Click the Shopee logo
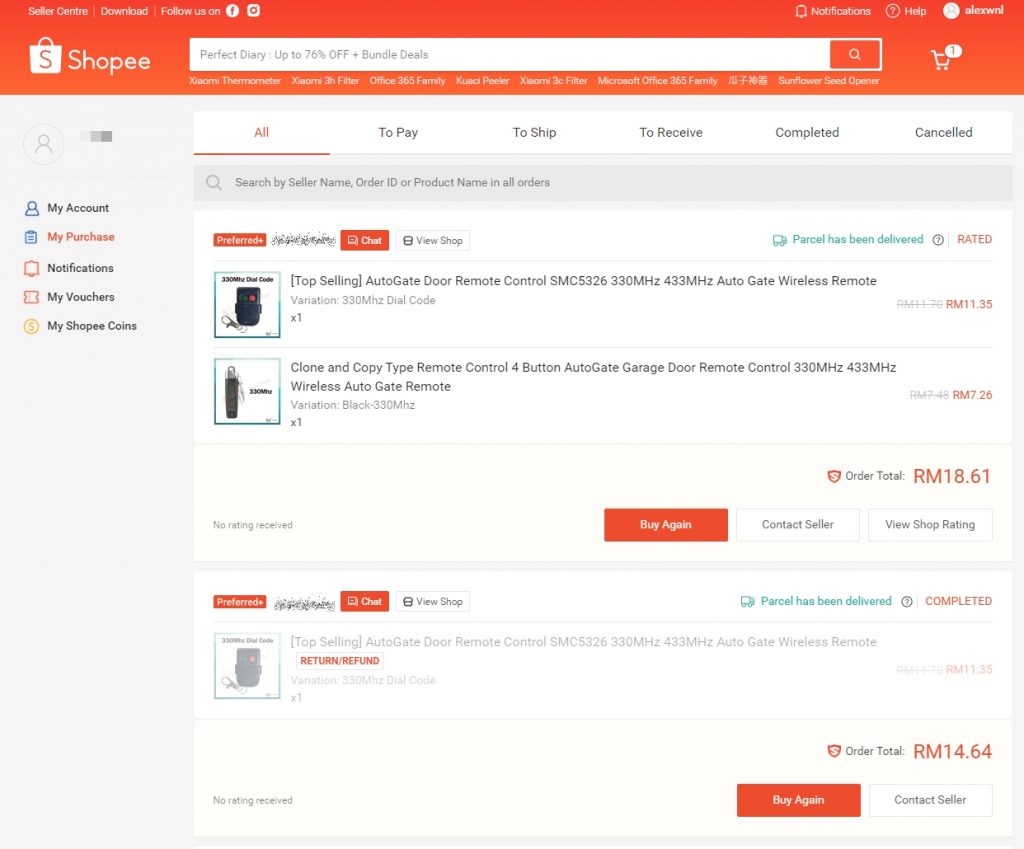1024x849 pixels. click(x=90, y=58)
